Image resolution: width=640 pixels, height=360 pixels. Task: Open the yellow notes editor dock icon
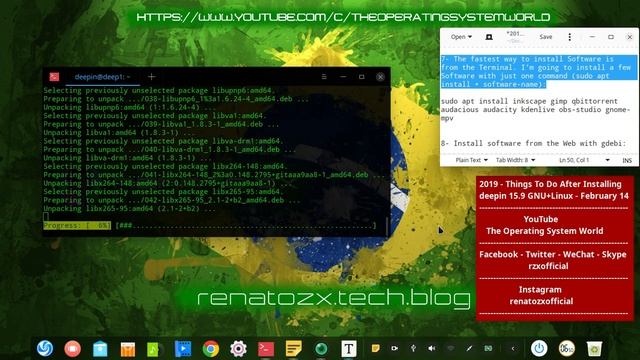coord(293,349)
